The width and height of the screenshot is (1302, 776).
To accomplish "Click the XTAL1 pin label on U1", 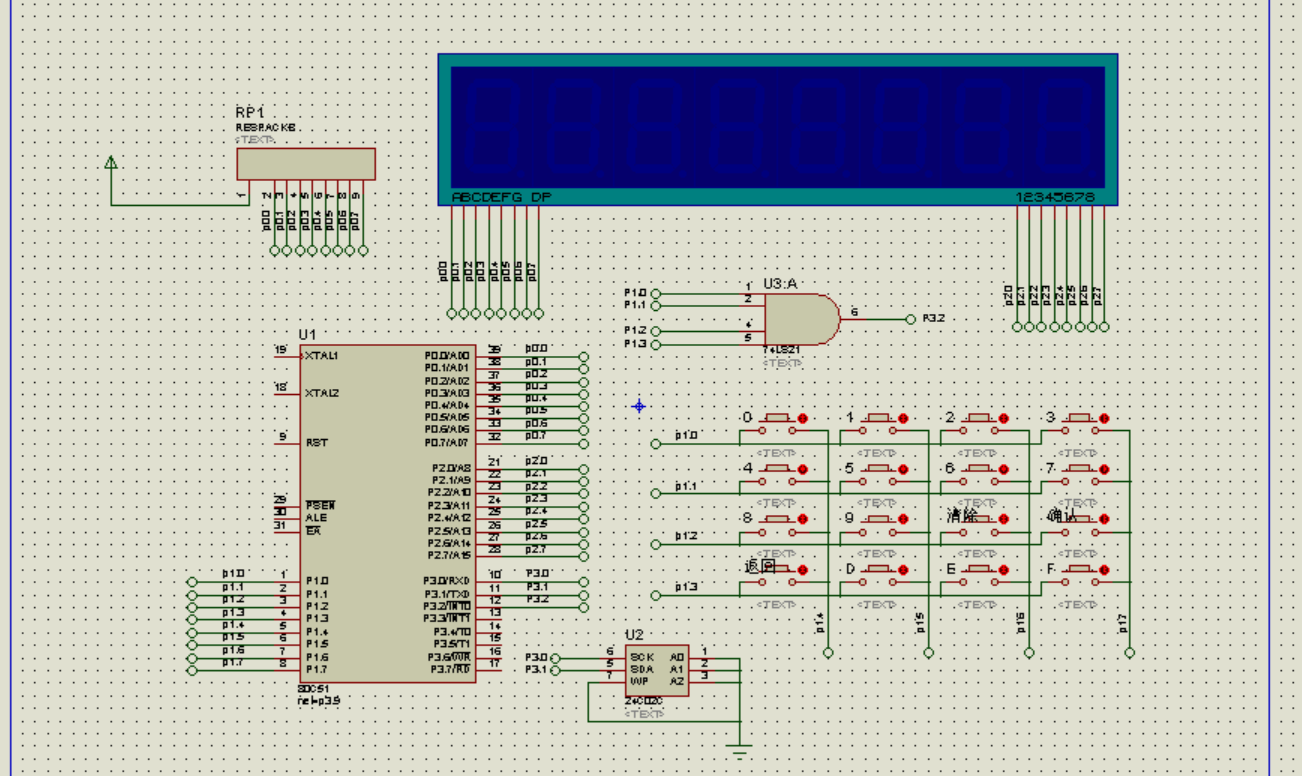I will point(321,355).
